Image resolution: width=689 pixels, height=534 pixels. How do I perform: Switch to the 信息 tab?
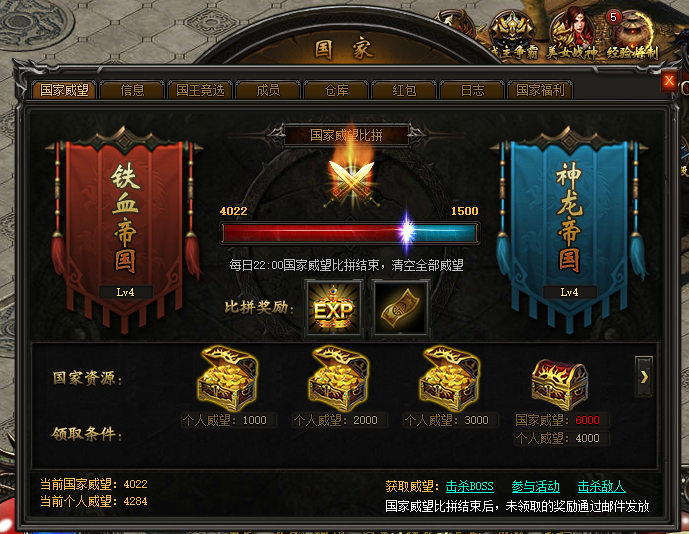(132, 90)
